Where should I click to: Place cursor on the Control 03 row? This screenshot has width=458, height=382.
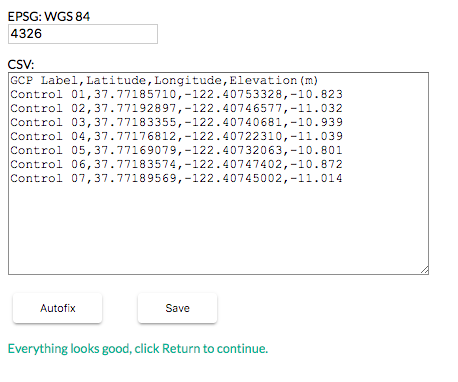point(176,122)
